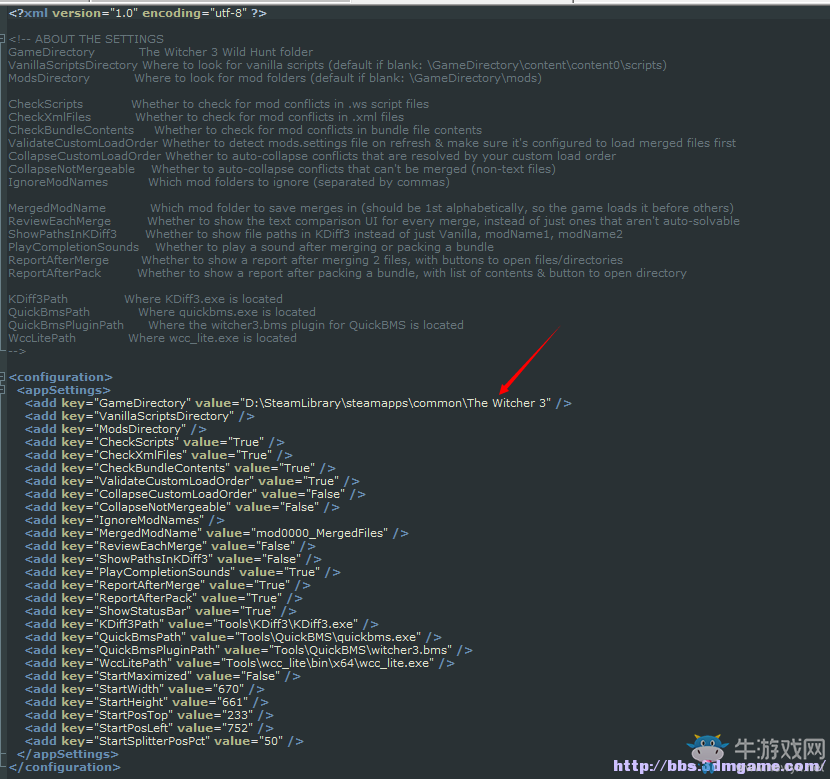Screen dimensions: 830x779
Task: Click the IgnoreModNames add key line
Action: pos(125,520)
